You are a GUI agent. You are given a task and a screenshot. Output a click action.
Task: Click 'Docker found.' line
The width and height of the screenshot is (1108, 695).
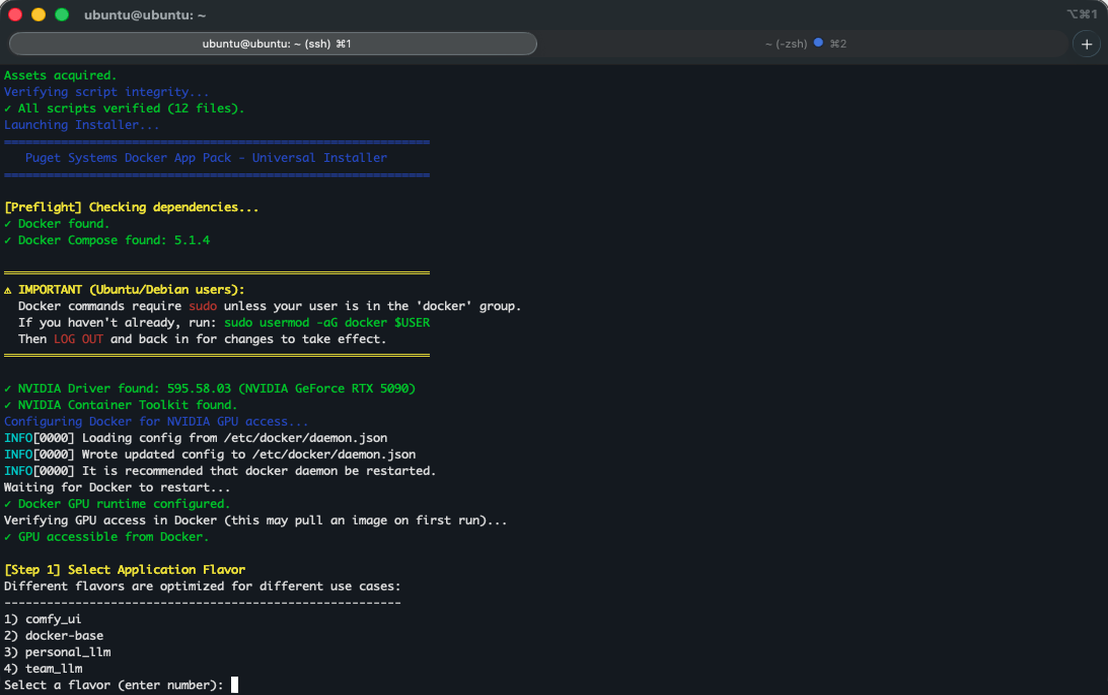tap(57, 224)
